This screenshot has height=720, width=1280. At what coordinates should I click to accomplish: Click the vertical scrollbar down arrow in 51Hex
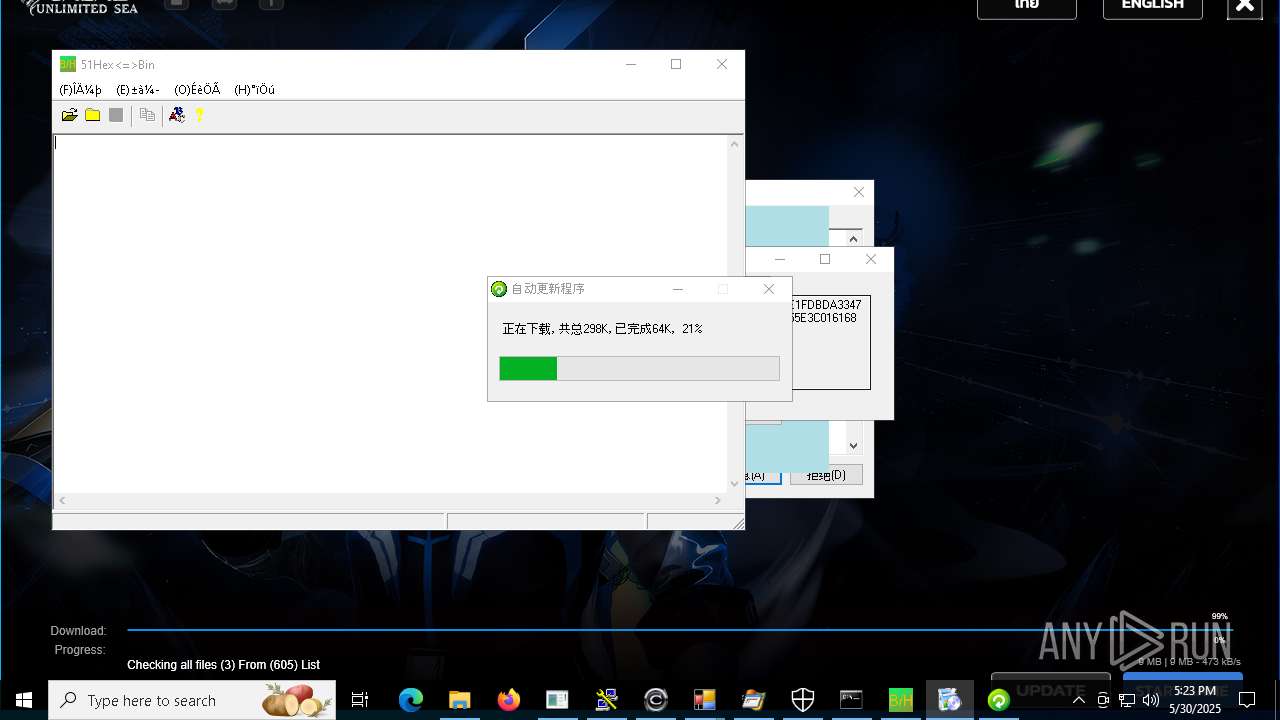(x=735, y=483)
